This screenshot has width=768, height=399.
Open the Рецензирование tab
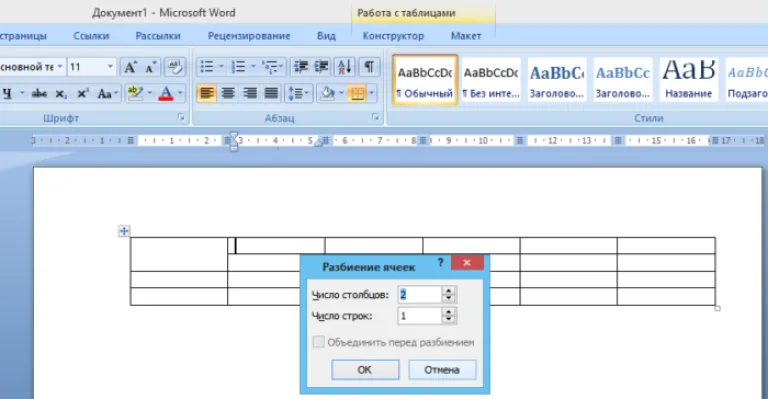coord(249,36)
